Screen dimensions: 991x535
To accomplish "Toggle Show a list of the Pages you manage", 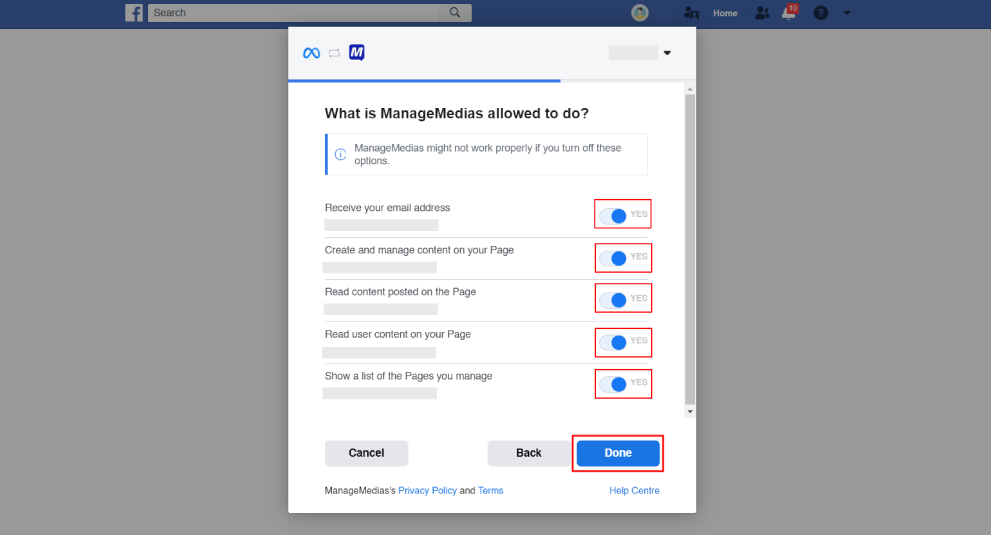I will [613, 384].
